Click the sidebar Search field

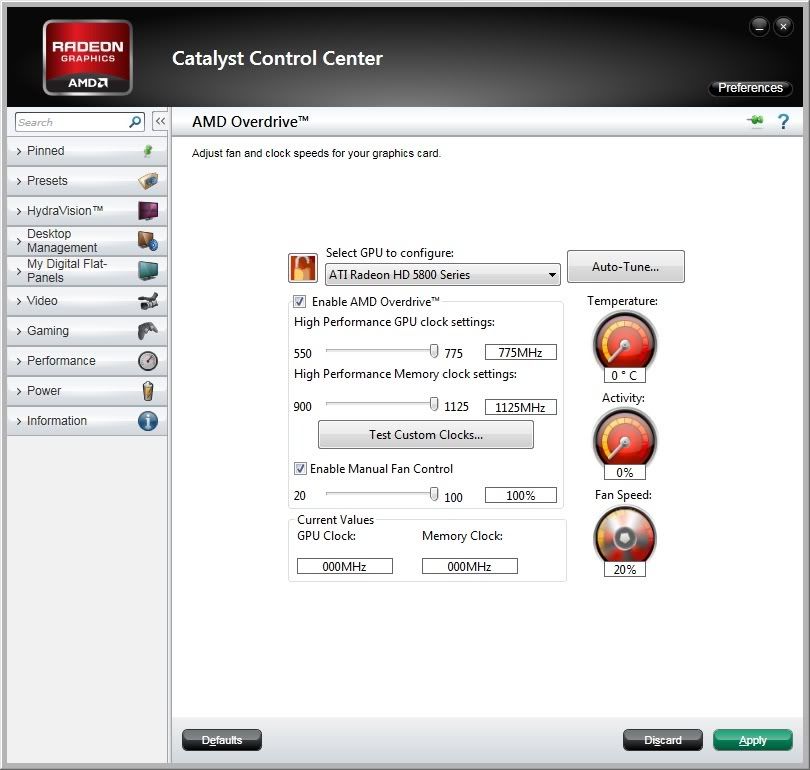click(70, 122)
